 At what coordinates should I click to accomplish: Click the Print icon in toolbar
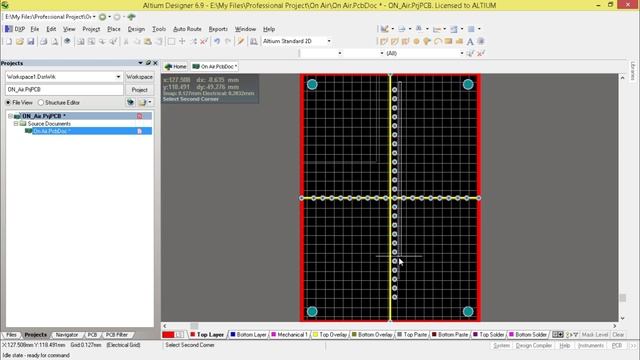(44, 41)
